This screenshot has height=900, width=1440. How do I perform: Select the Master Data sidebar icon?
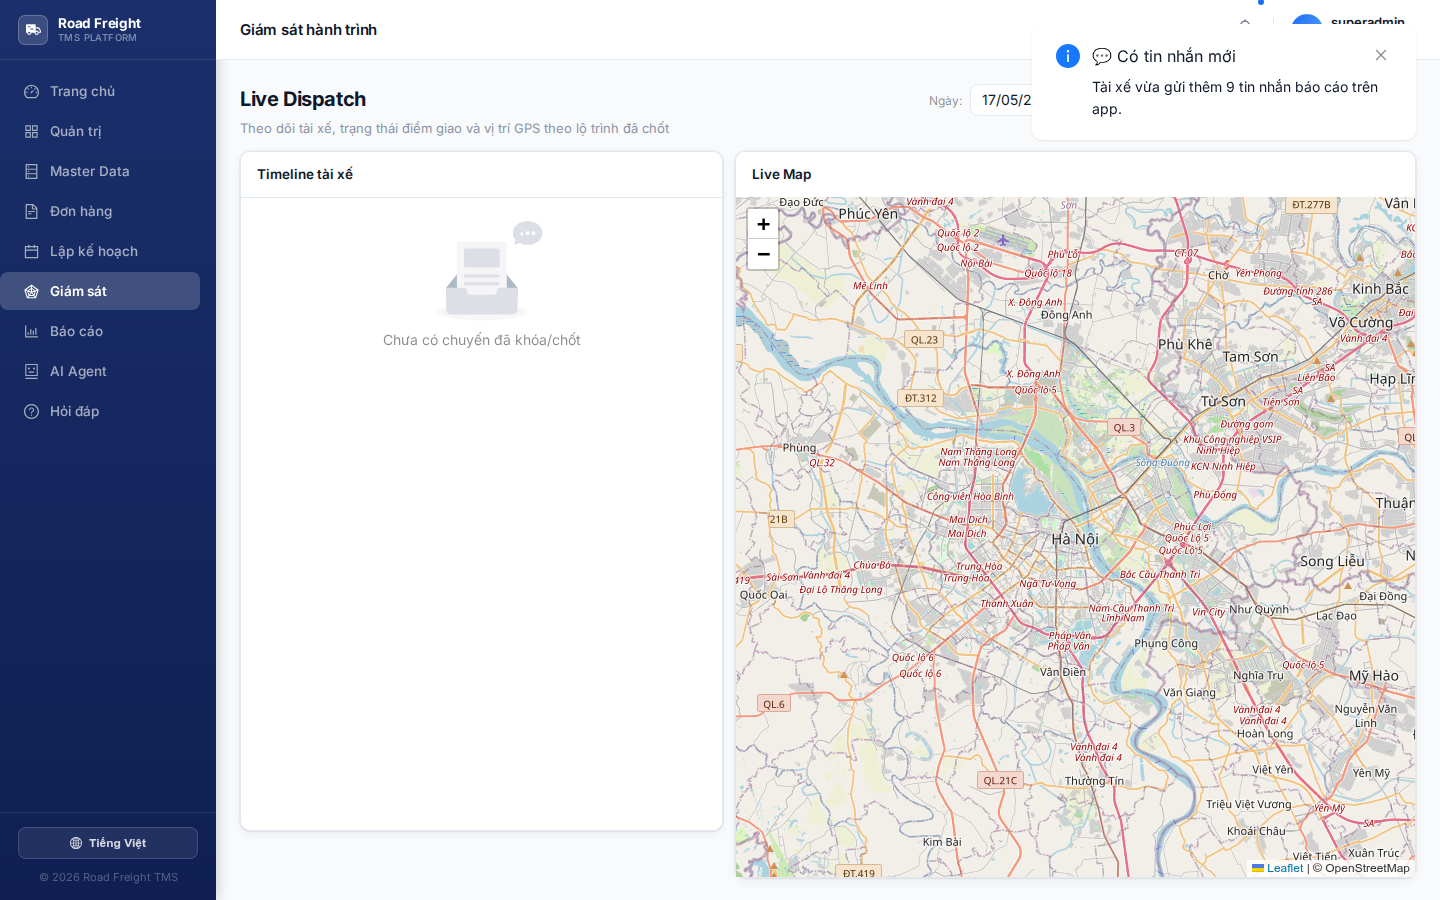[x=32, y=171]
